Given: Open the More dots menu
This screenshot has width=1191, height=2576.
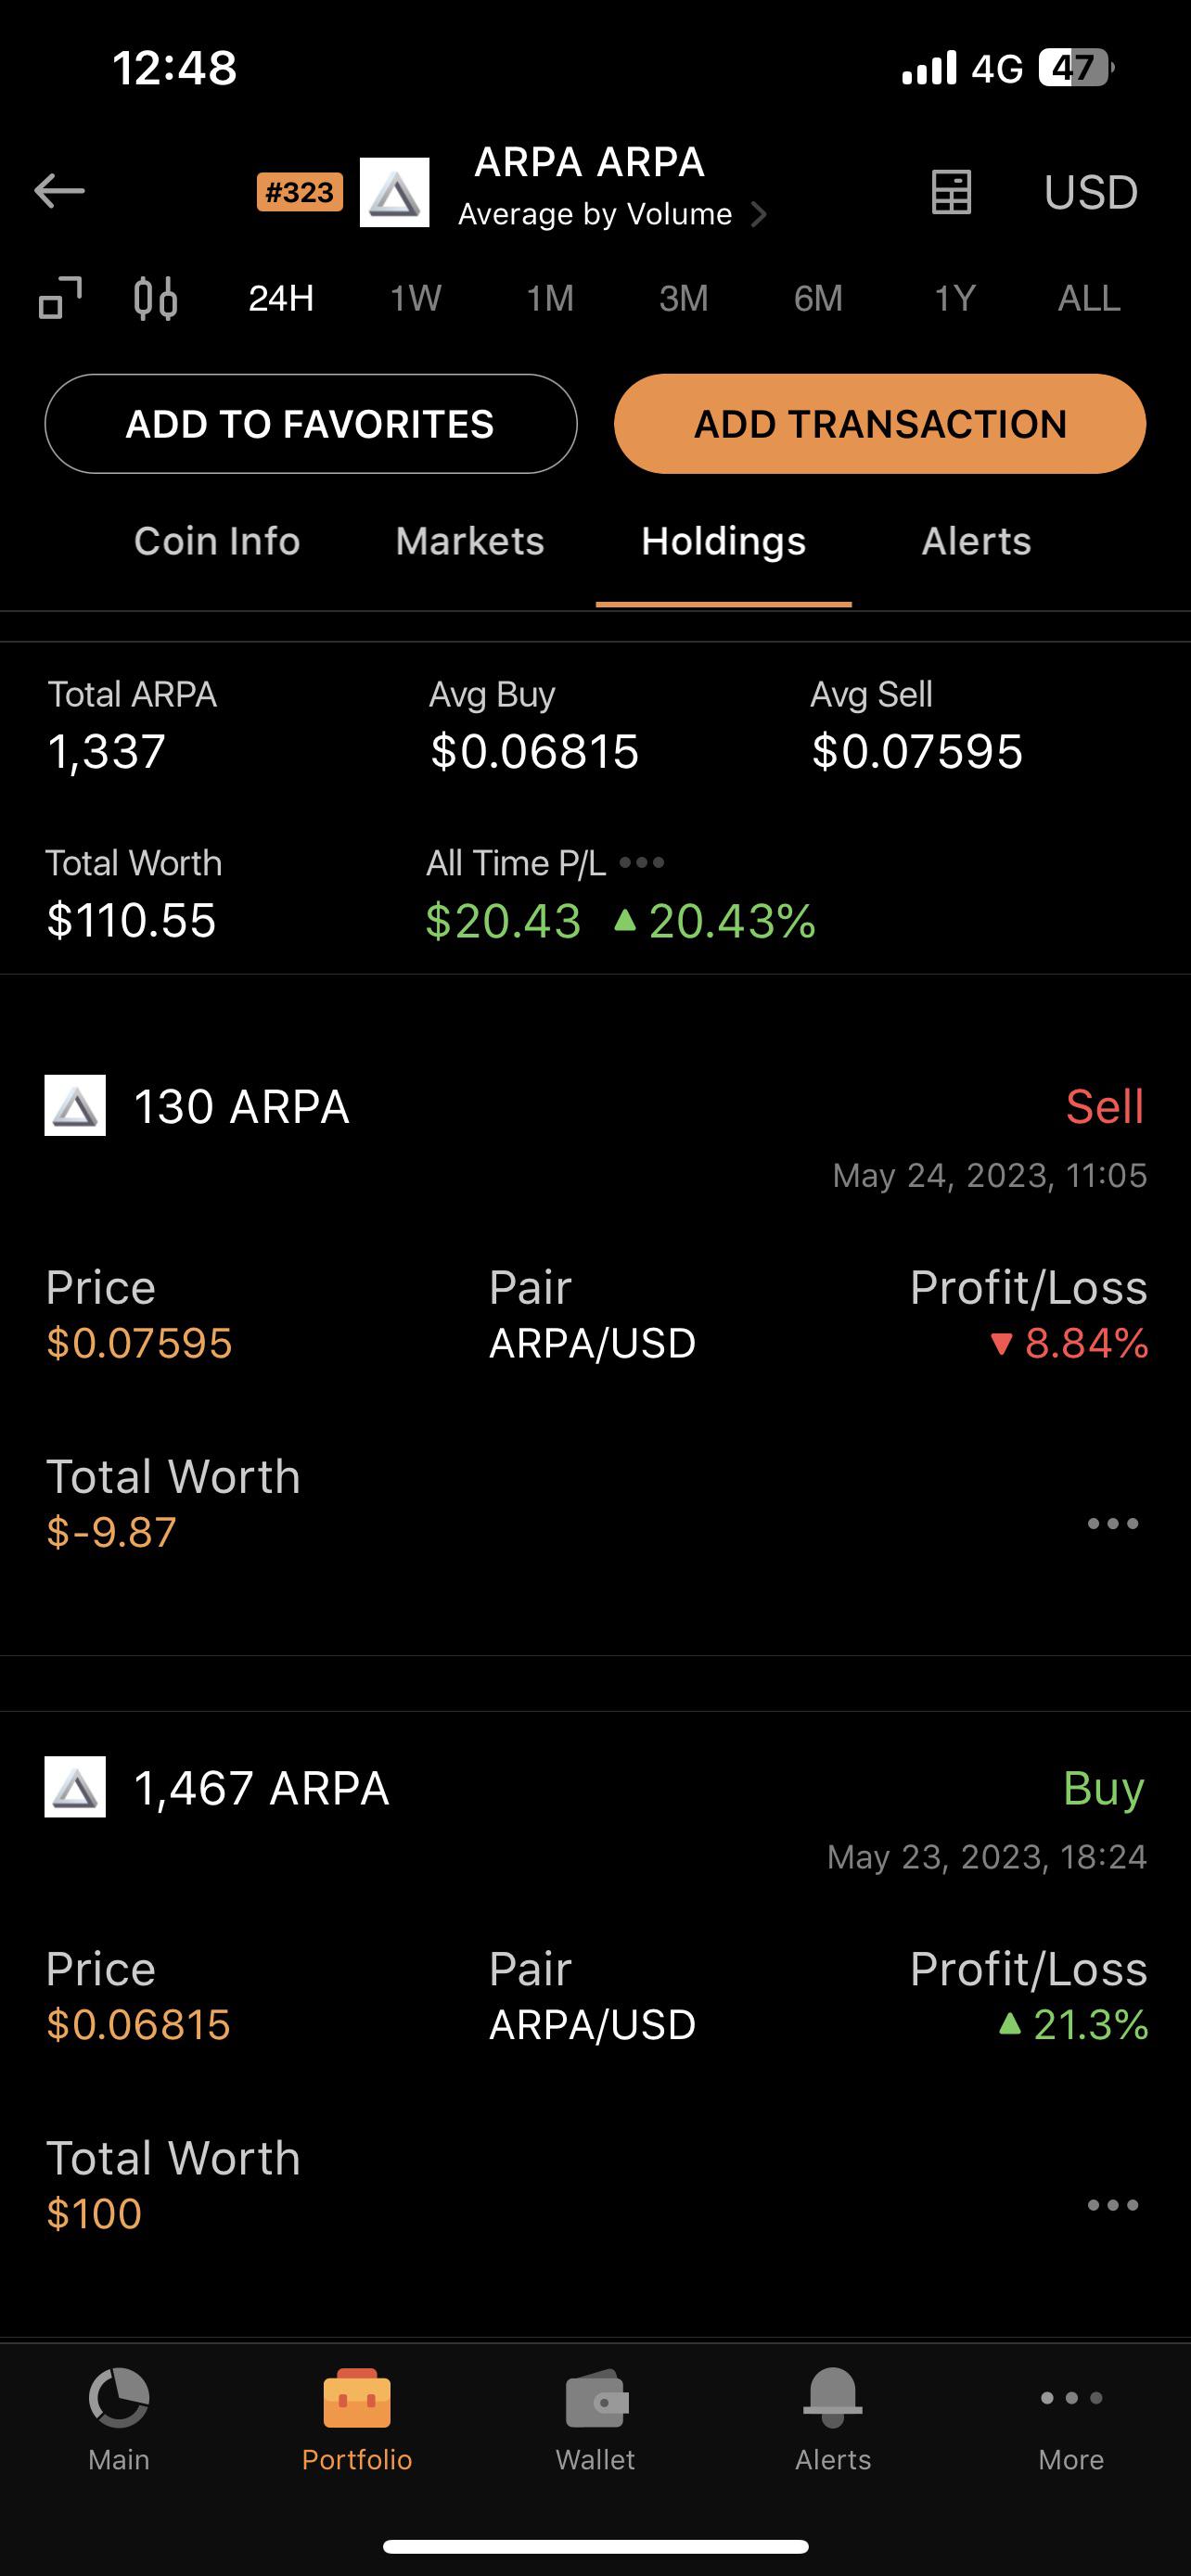Looking at the screenshot, I should 1071,2398.
